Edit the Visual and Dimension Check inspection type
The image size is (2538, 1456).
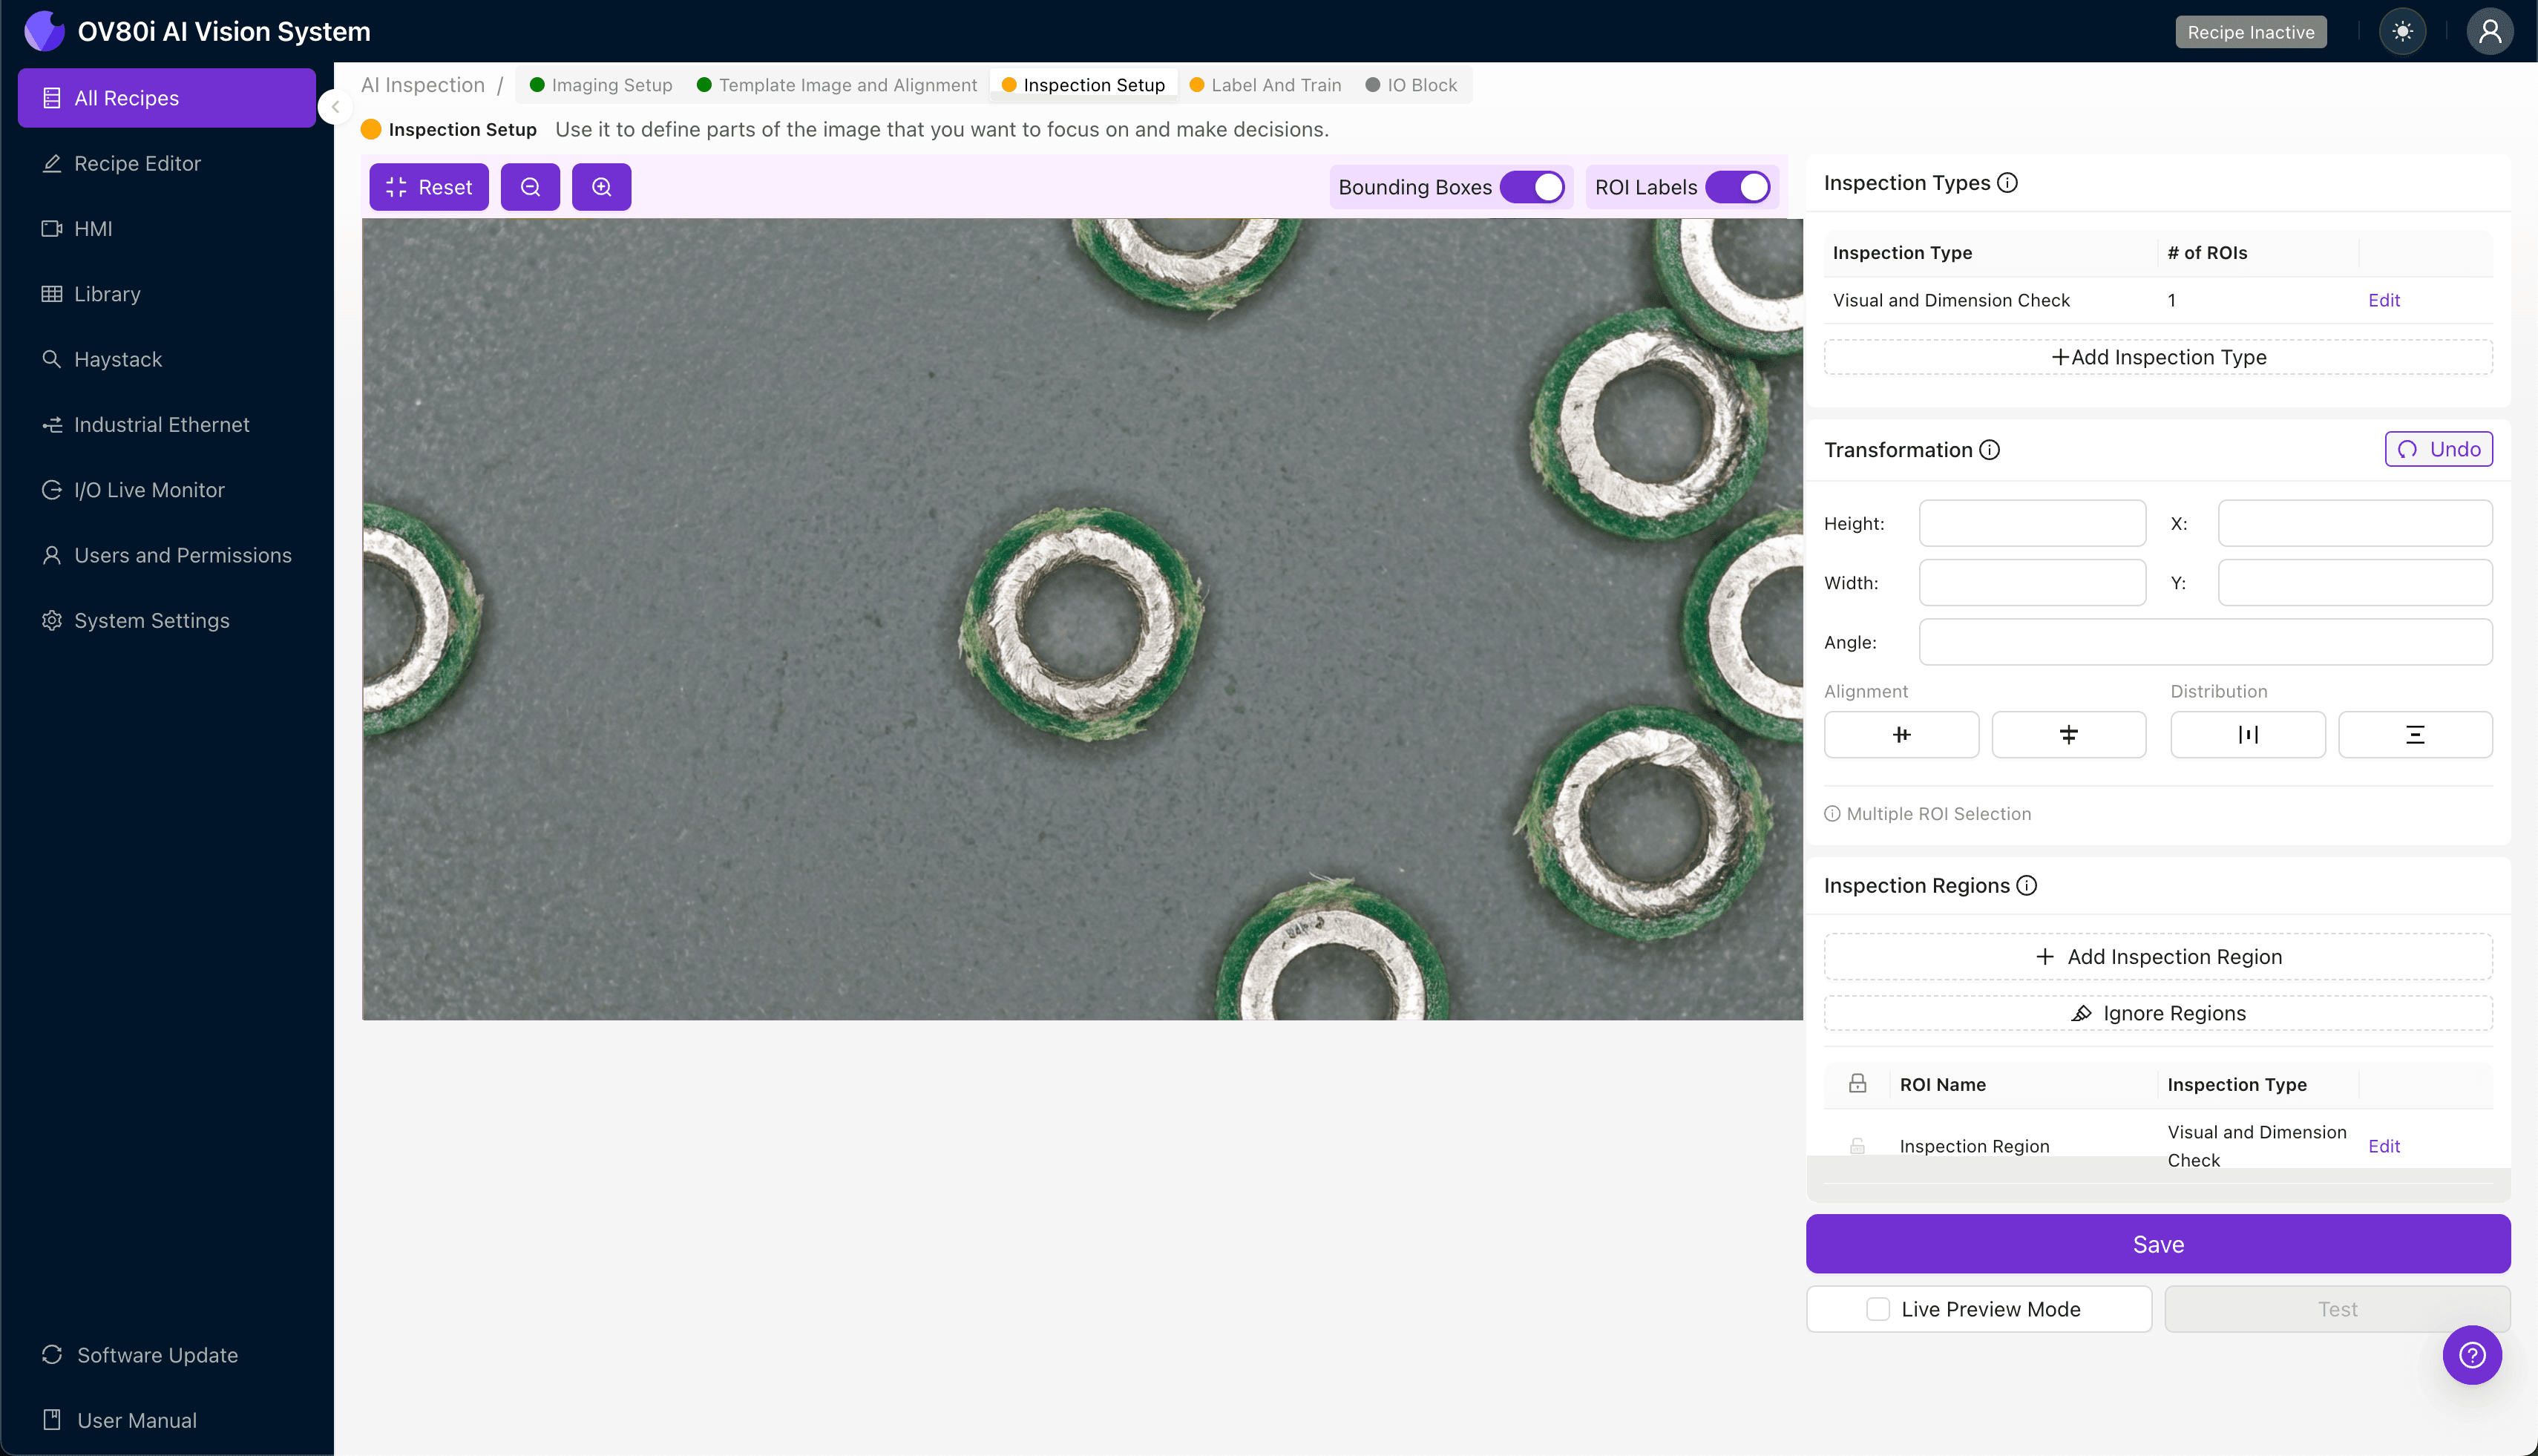tap(2384, 299)
